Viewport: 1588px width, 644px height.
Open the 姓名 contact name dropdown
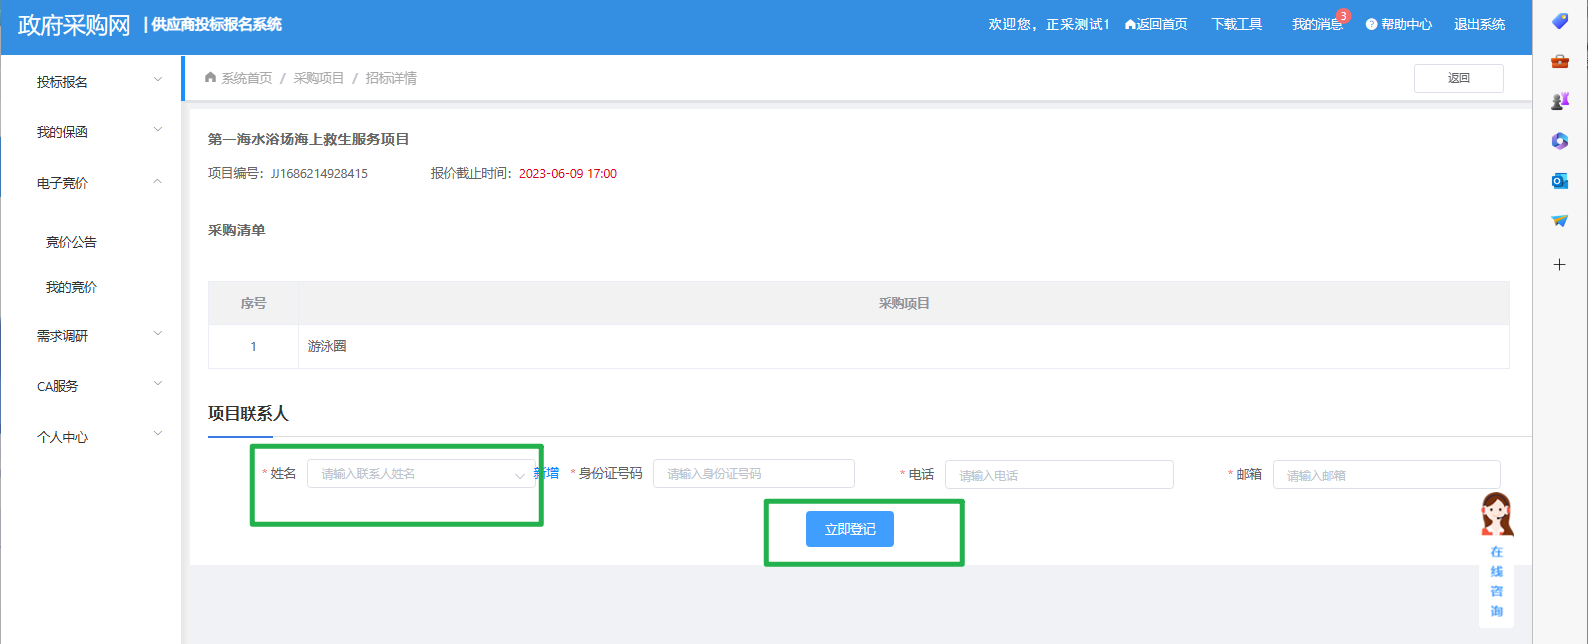point(421,474)
